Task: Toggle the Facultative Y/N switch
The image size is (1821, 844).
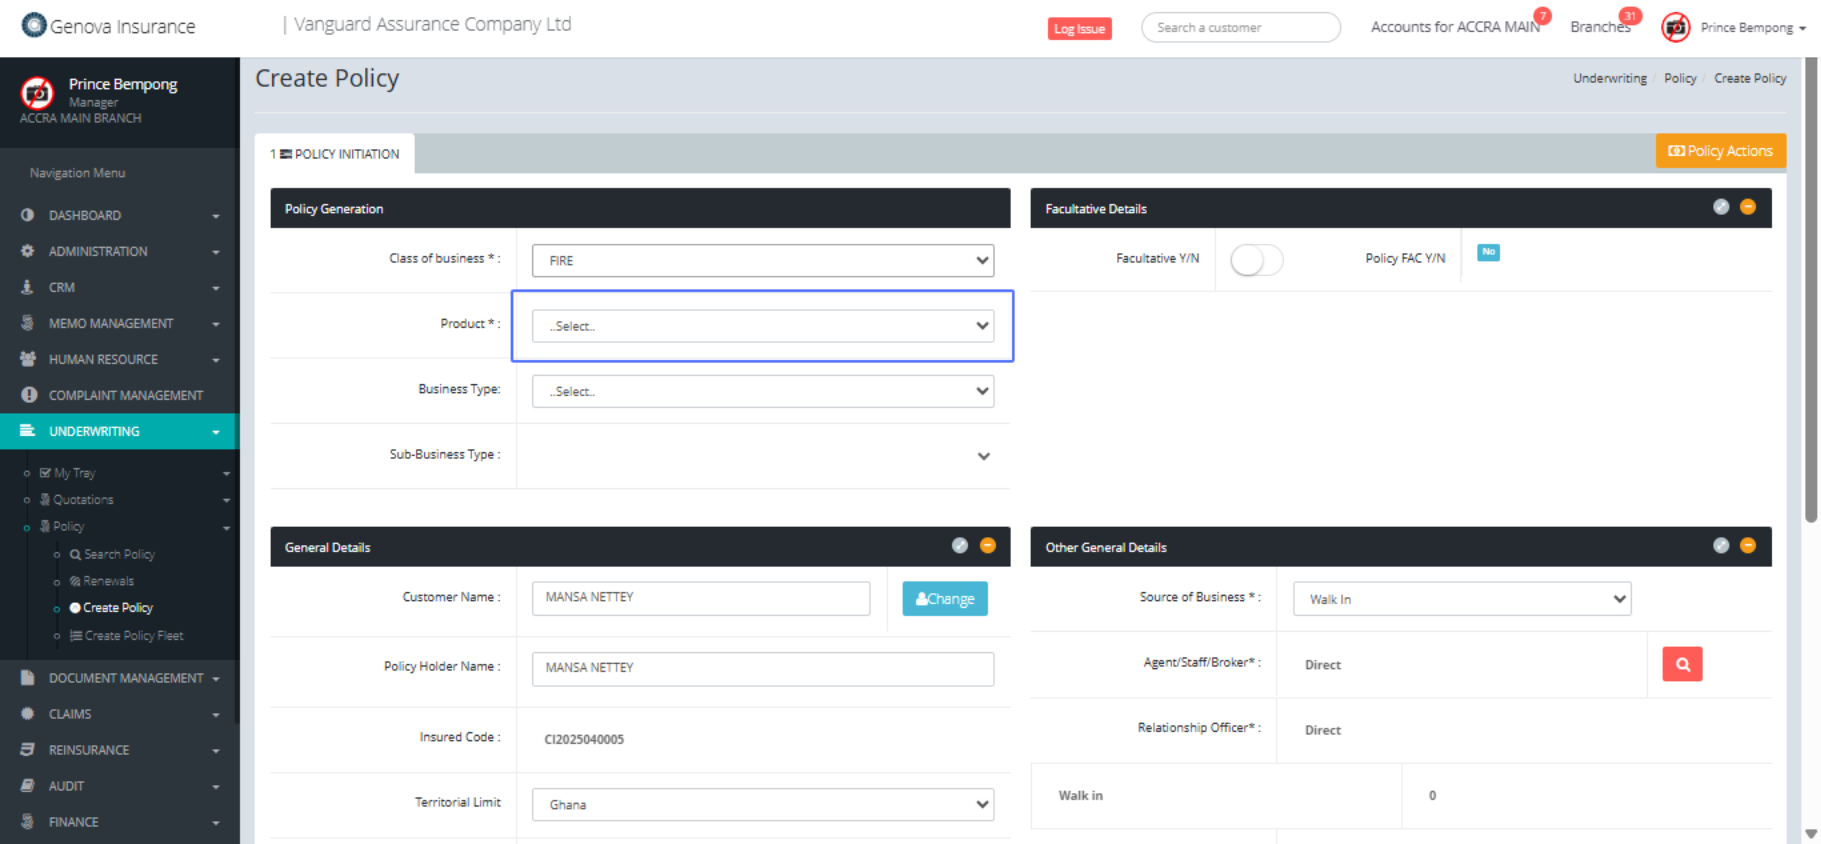Action: pos(1256,260)
